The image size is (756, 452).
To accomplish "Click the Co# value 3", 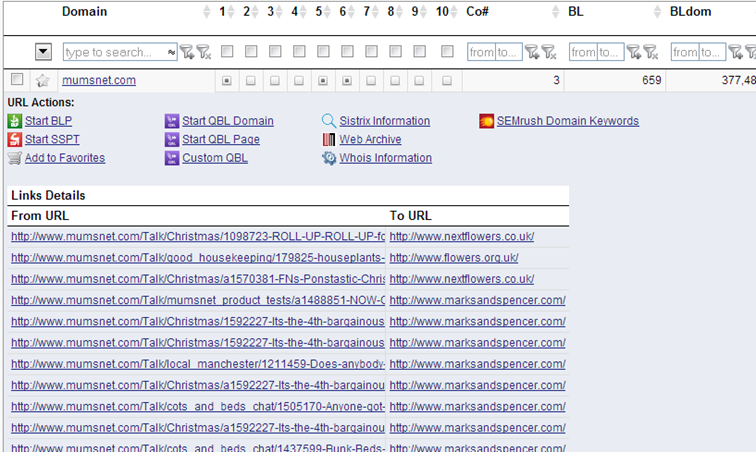I will point(556,80).
